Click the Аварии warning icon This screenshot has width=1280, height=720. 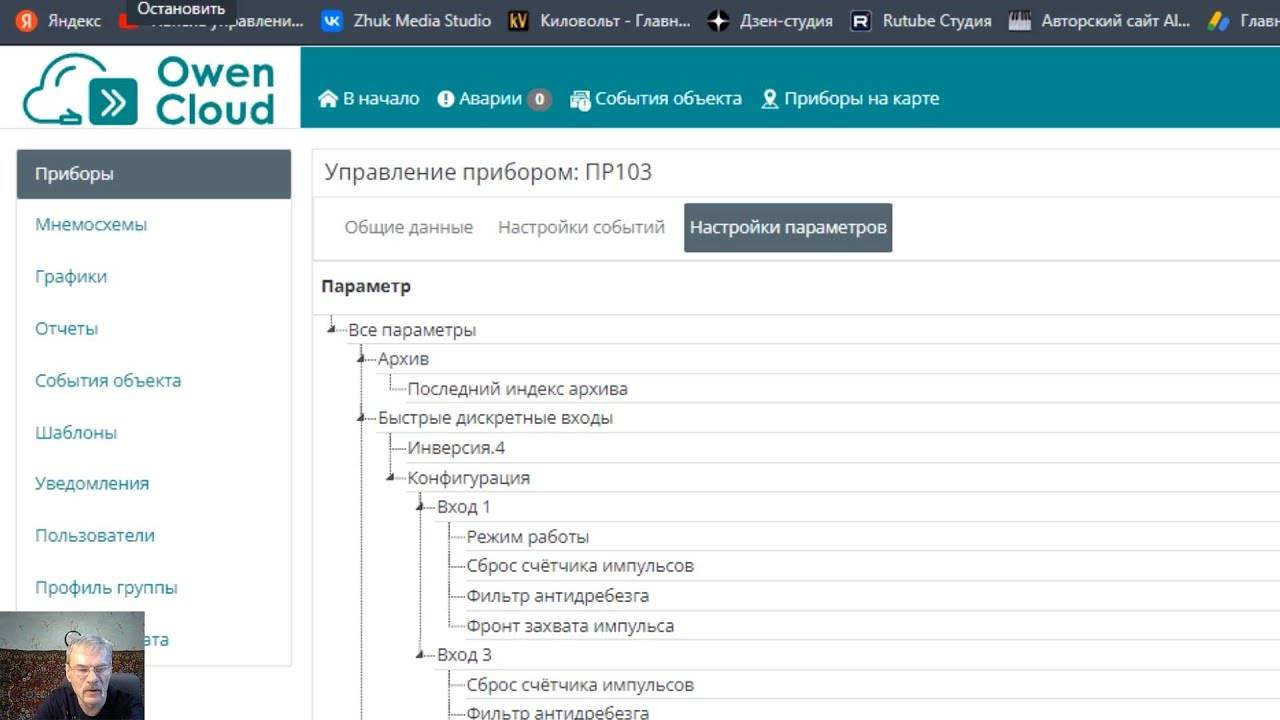point(446,99)
